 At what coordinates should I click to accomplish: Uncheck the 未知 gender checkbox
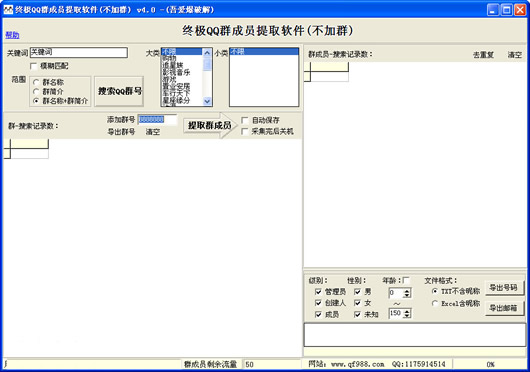[x=357, y=314]
